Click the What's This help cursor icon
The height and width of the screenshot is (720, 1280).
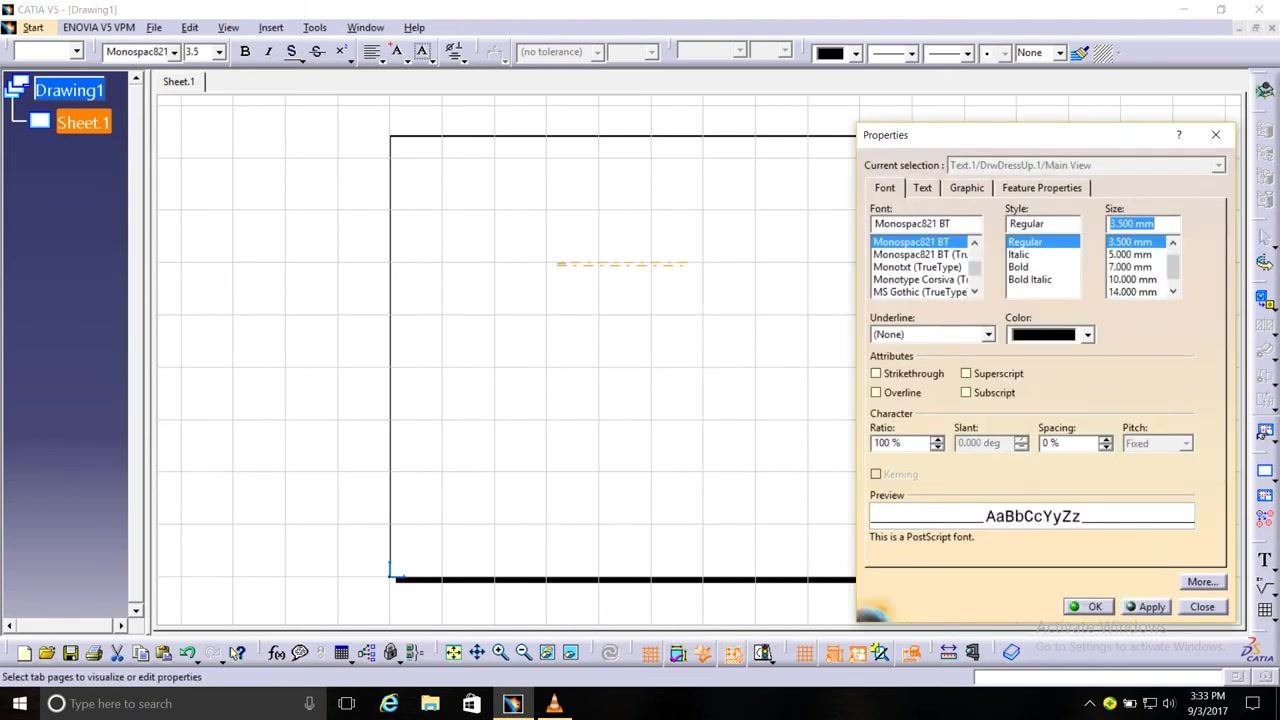coord(237,653)
